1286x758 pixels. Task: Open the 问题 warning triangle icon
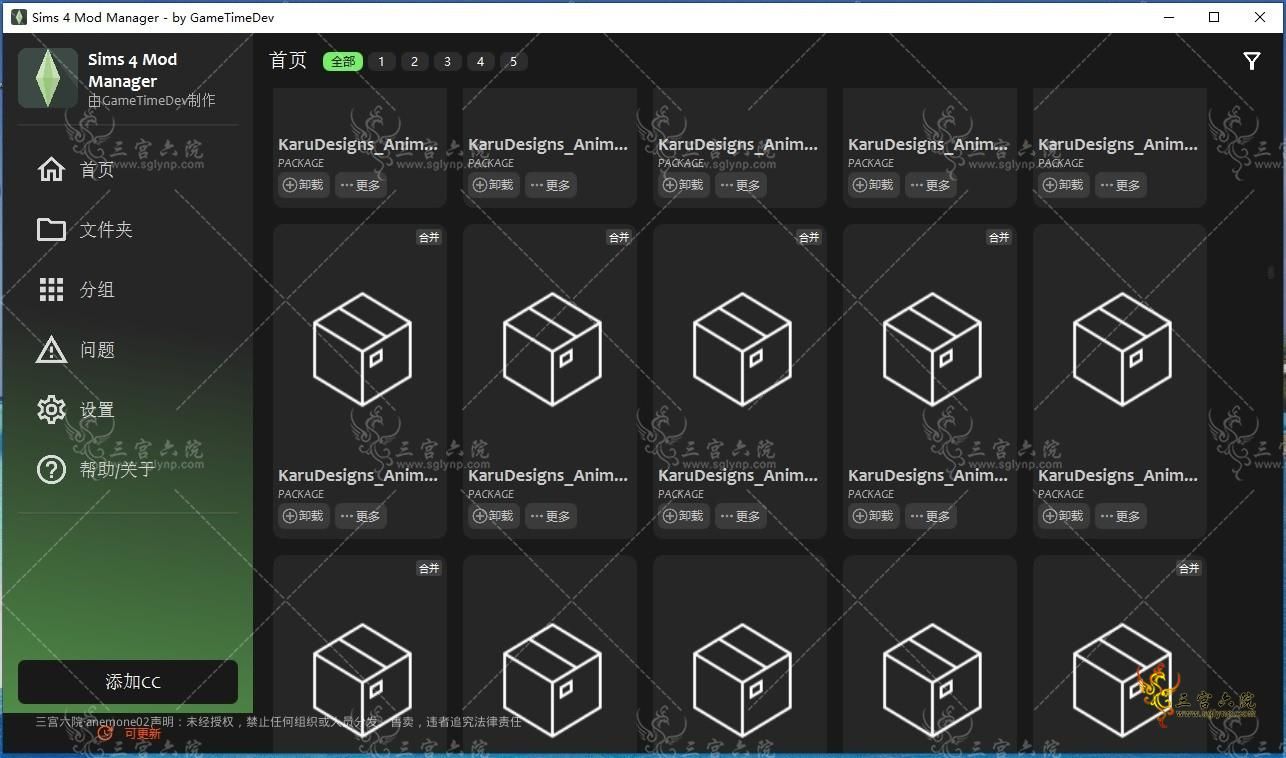point(51,349)
